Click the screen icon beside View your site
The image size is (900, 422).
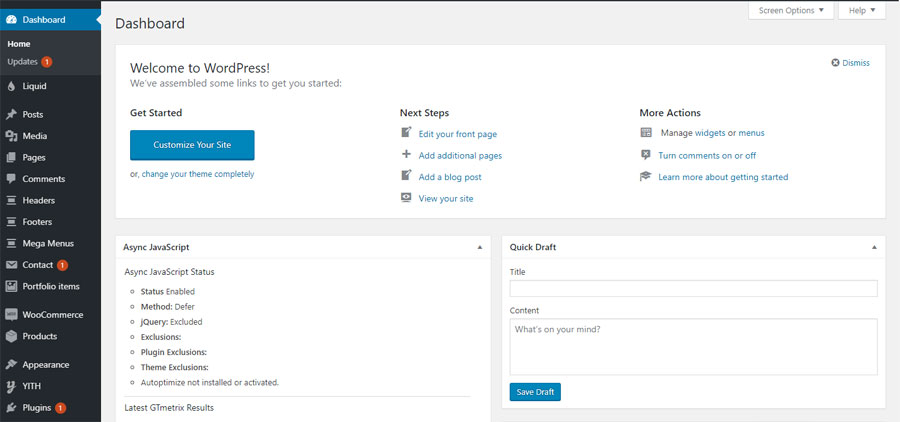406,198
